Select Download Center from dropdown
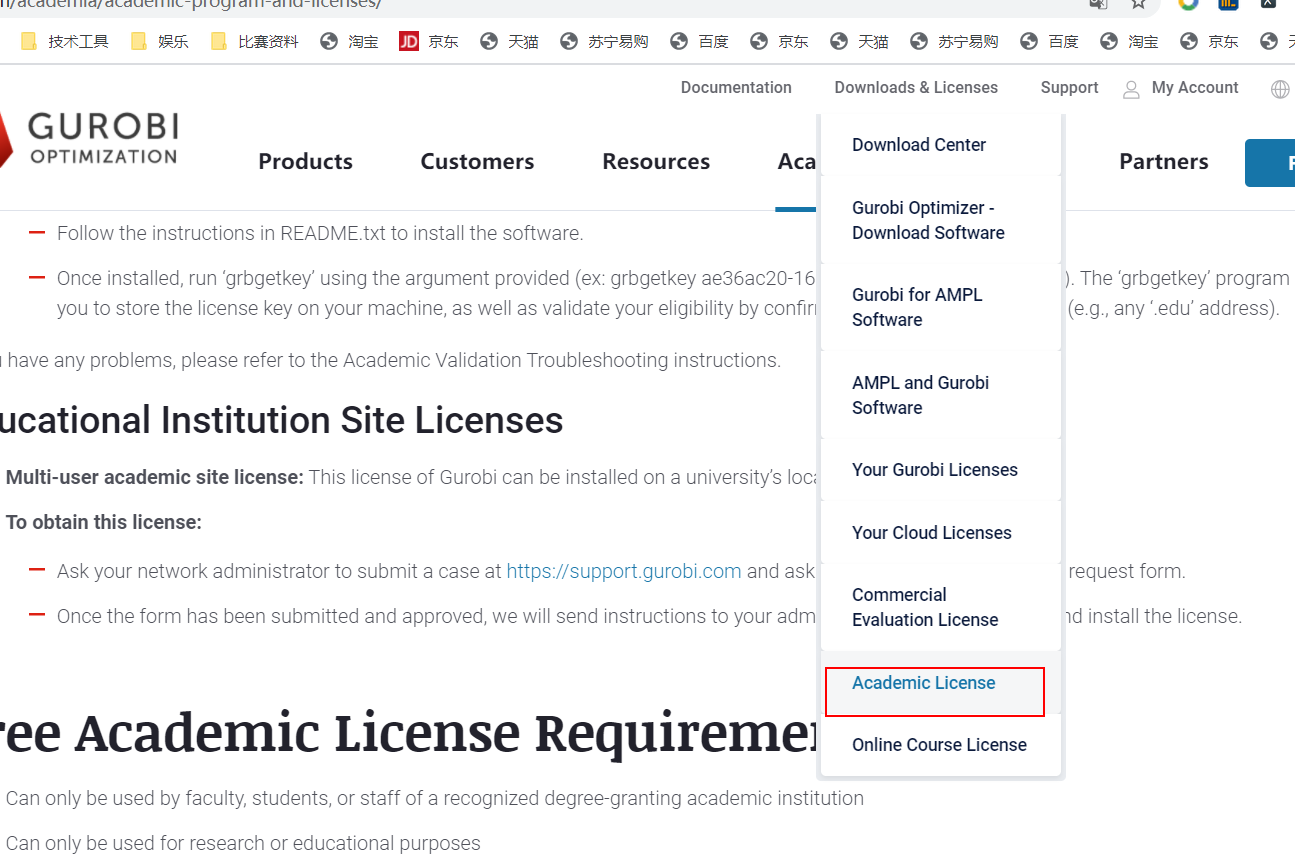Viewport: 1295px width, 856px height. (x=940, y=145)
